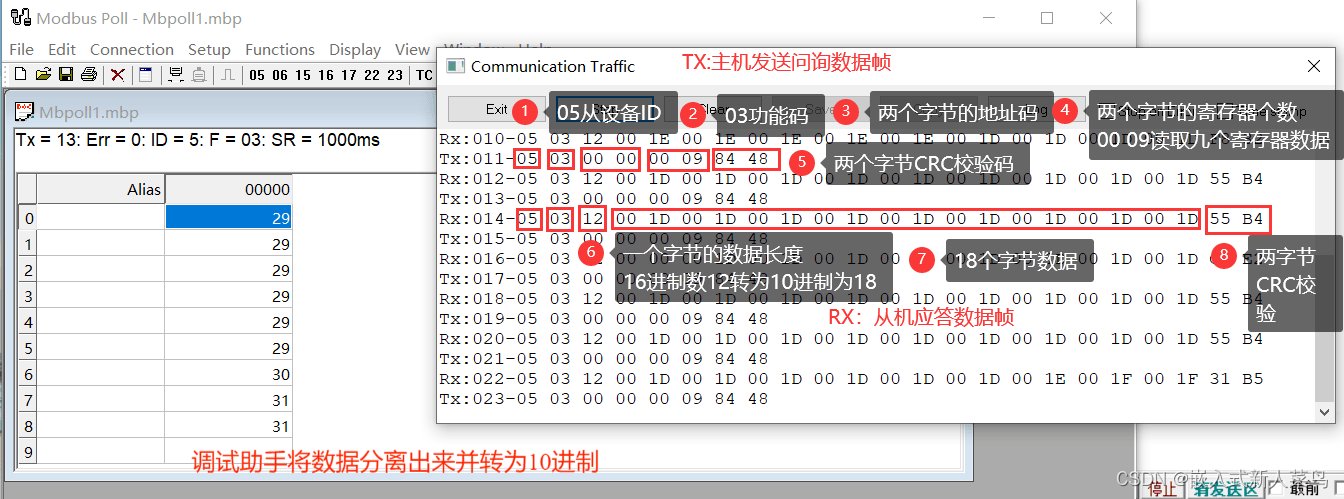This screenshot has width=1344, height=499.
Task: Select function 05 toolbar button
Action: pos(258,75)
